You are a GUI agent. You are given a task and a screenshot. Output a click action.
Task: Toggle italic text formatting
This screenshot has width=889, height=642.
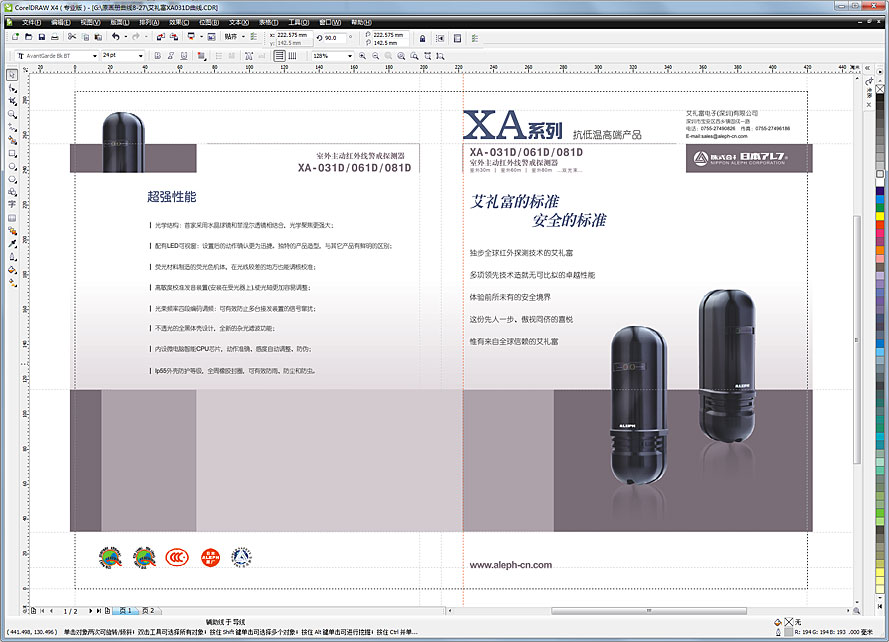tap(171, 54)
